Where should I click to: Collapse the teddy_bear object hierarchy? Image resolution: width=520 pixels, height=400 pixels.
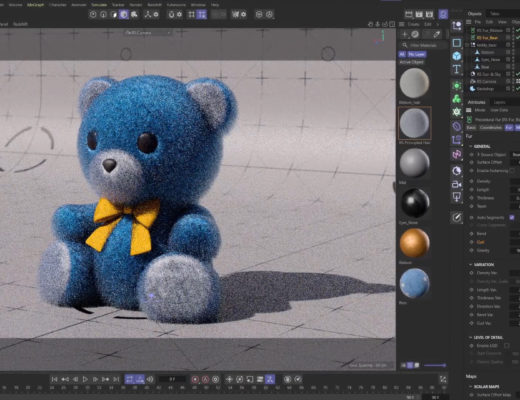click(467, 45)
